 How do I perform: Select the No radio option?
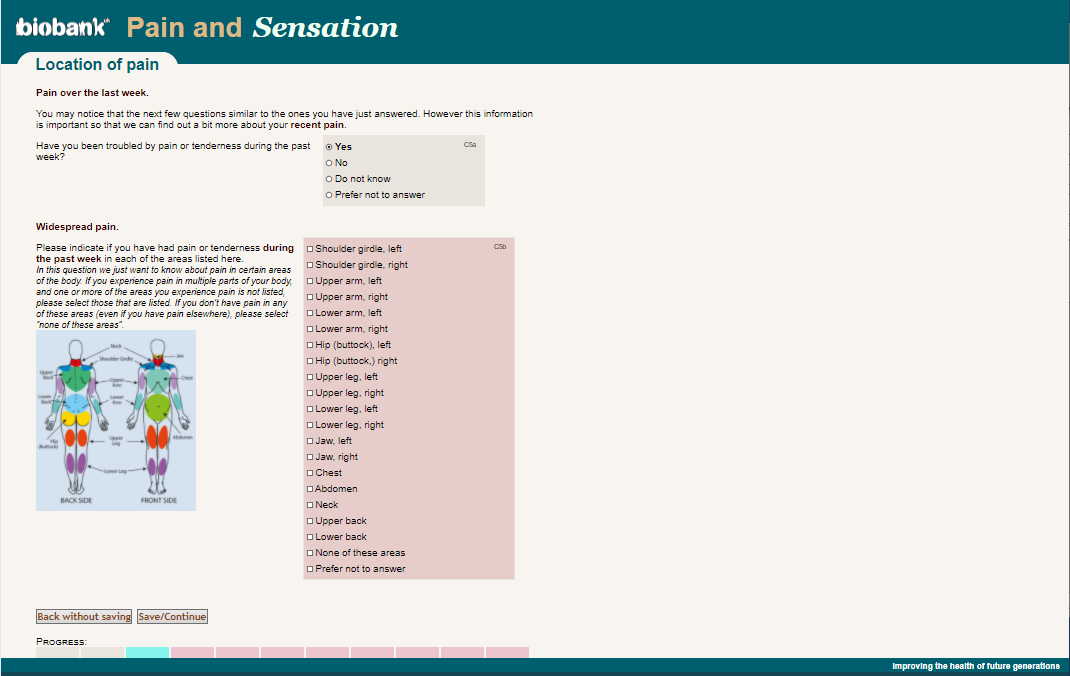(329, 163)
